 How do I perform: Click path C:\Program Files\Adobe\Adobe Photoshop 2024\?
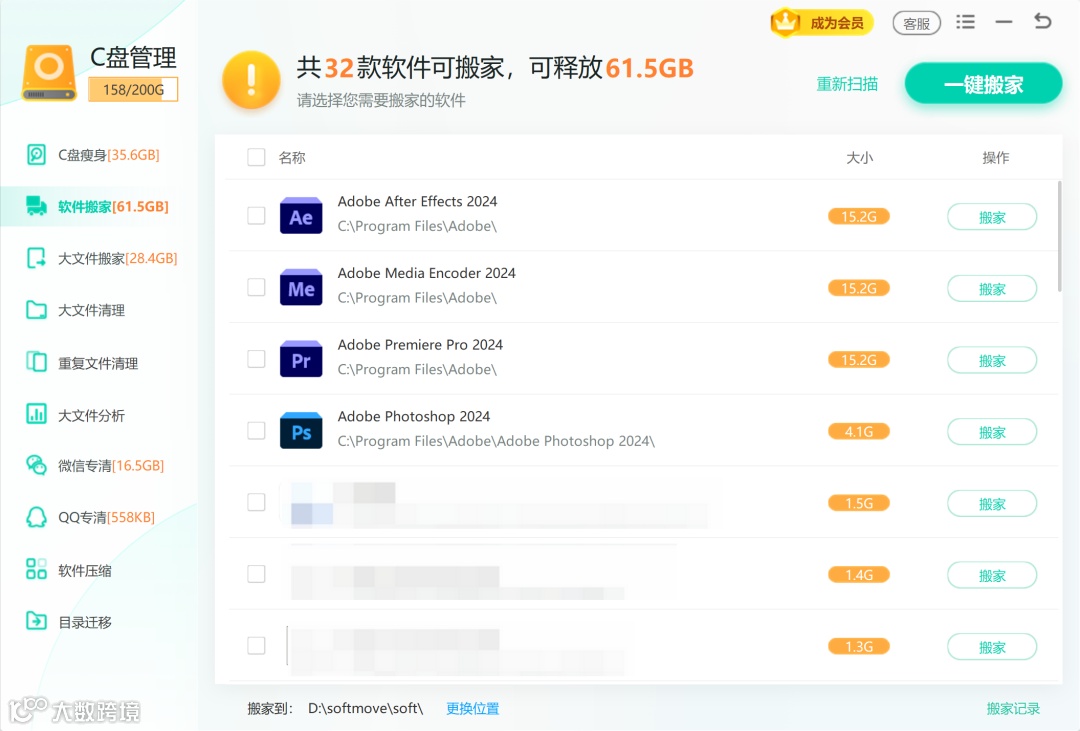click(x=496, y=441)
